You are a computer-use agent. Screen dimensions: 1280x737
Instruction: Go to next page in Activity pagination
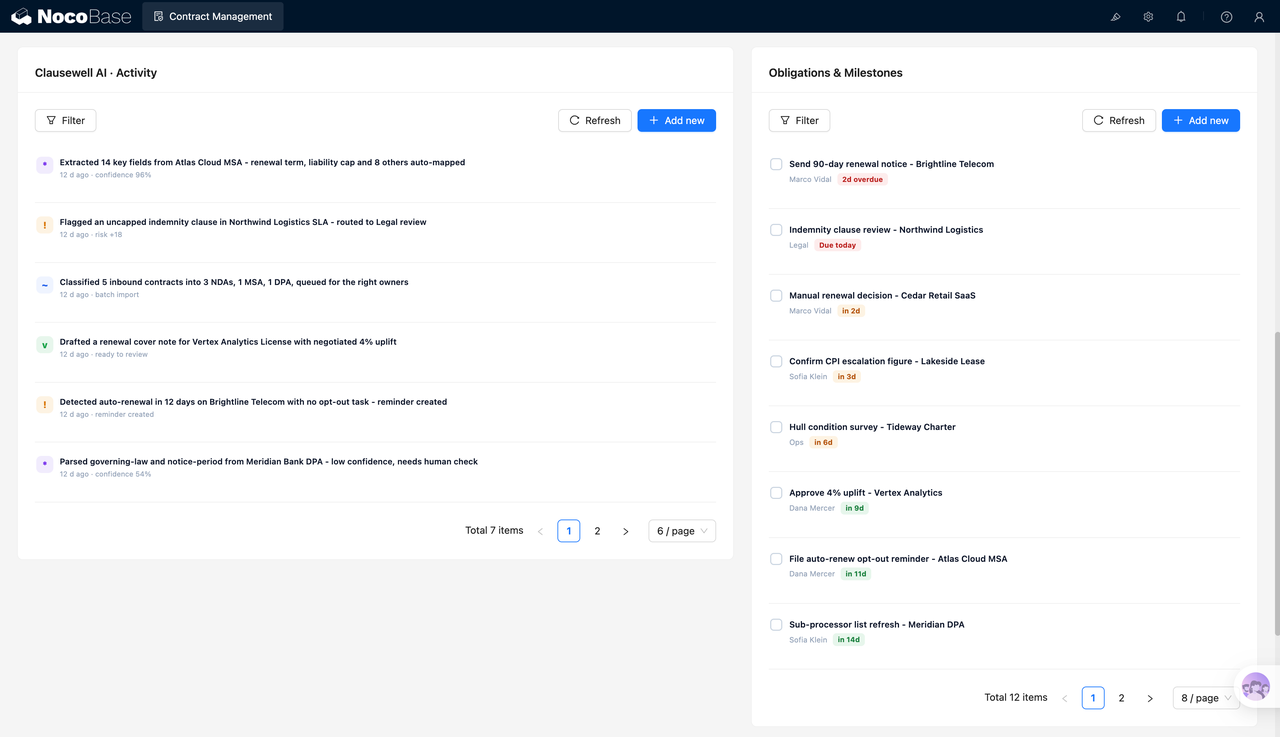tap(626, 531)
